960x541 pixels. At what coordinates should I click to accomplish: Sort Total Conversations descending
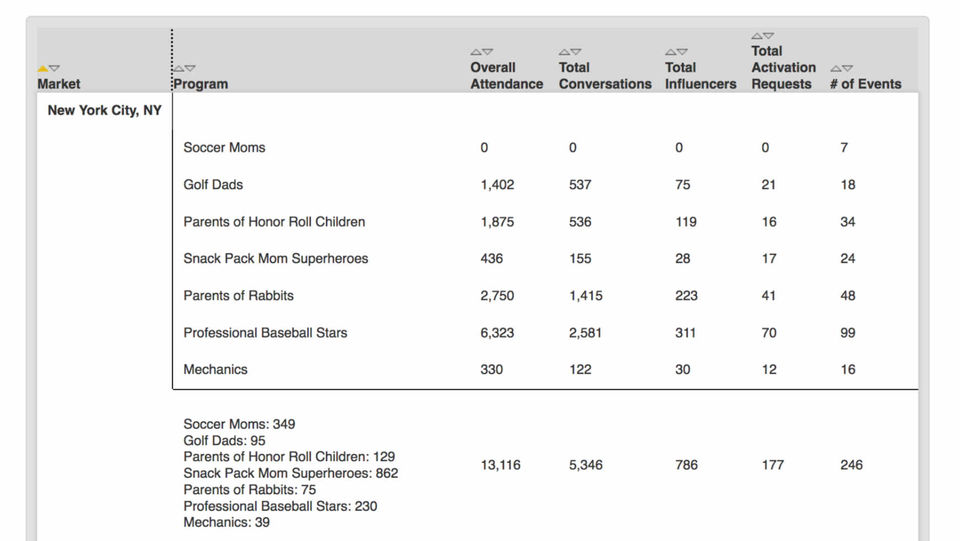click(x=576, y=52)
